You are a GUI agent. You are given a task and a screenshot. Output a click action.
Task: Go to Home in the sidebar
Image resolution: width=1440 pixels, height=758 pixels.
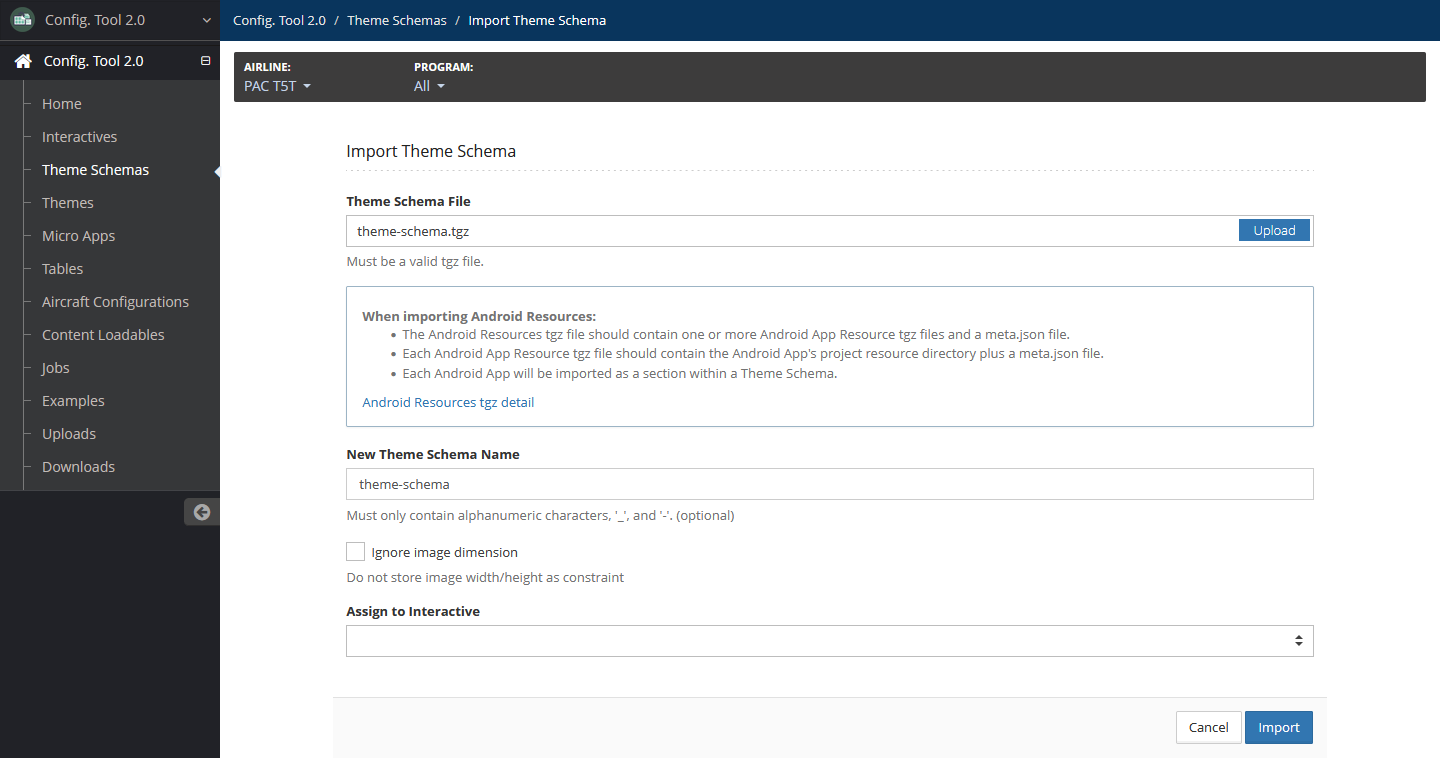(x=62, y=104)
